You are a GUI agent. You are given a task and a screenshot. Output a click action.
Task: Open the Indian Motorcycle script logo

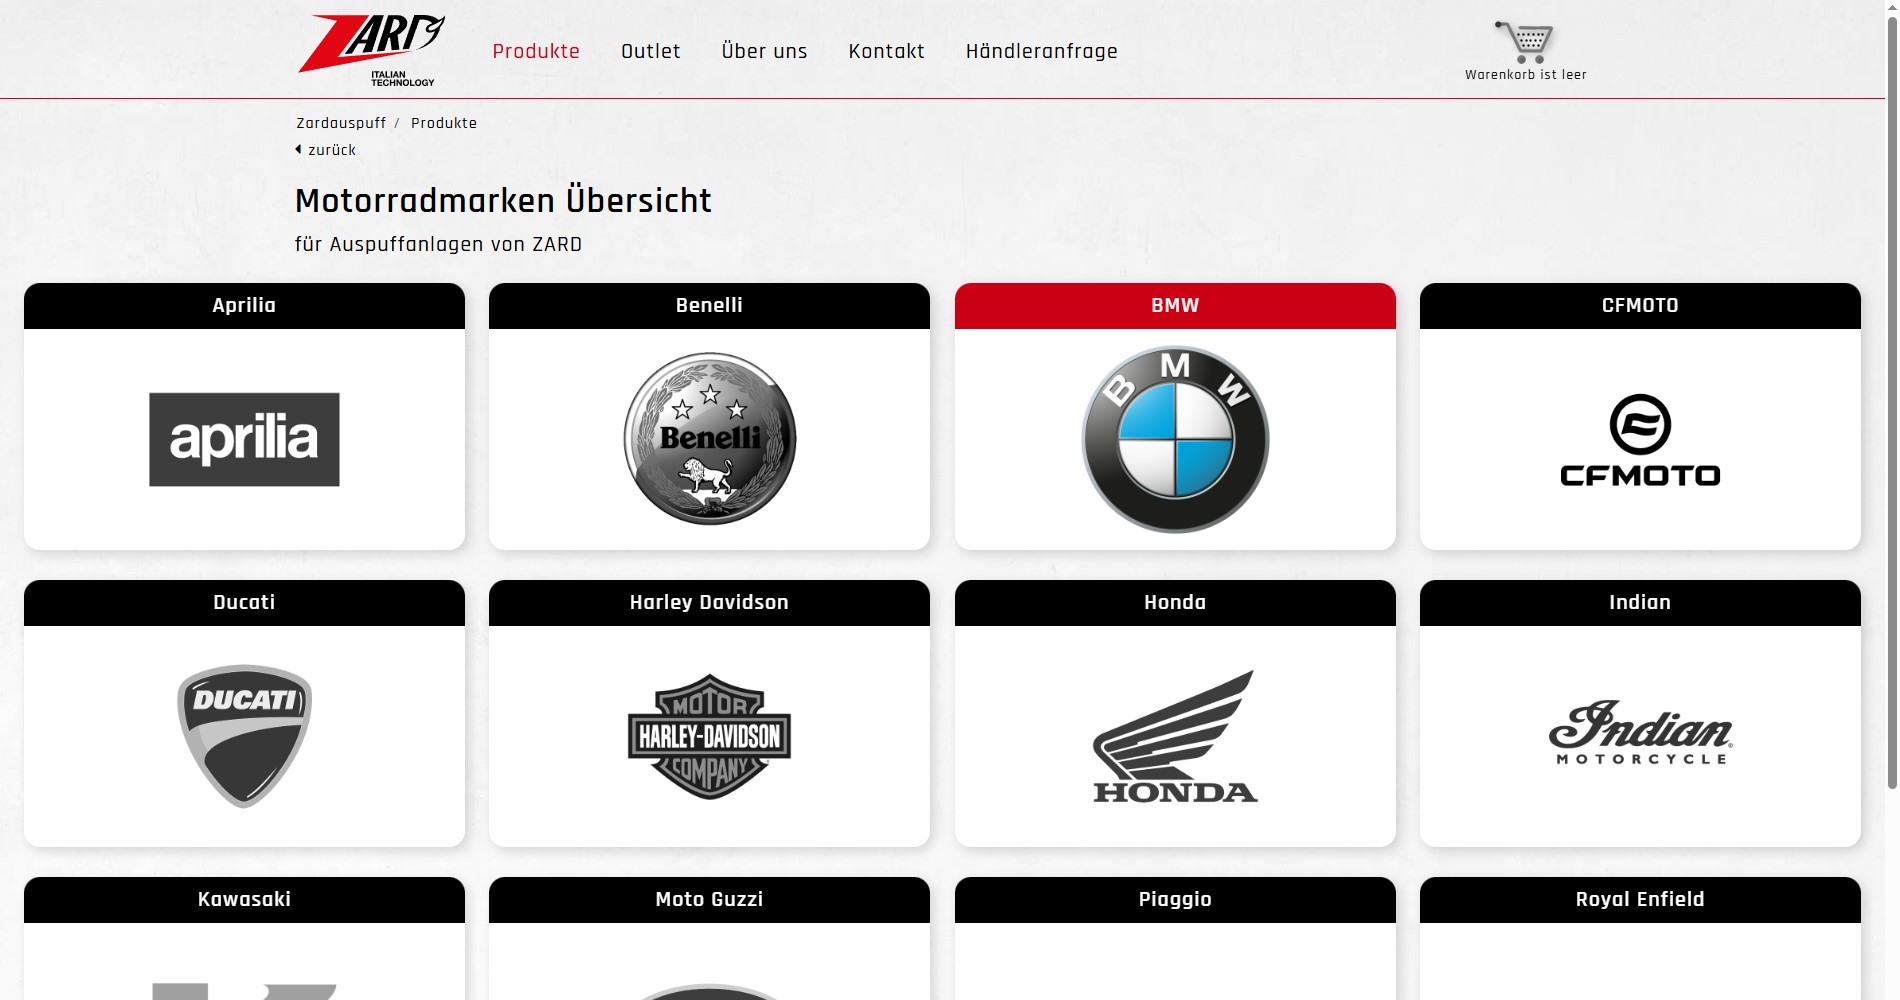pyautogui.click(x=1638, y=735)
